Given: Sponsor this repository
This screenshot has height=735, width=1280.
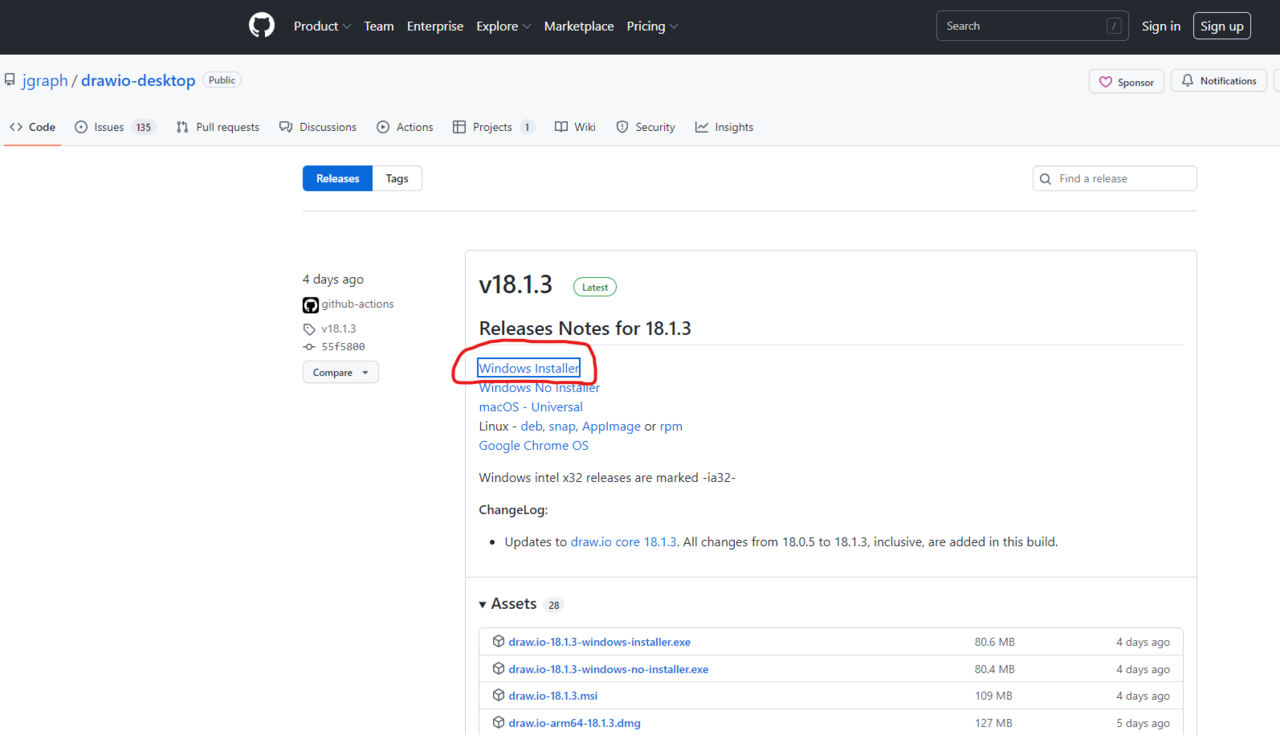Looking at the screenshot, I should [1126, 82].
